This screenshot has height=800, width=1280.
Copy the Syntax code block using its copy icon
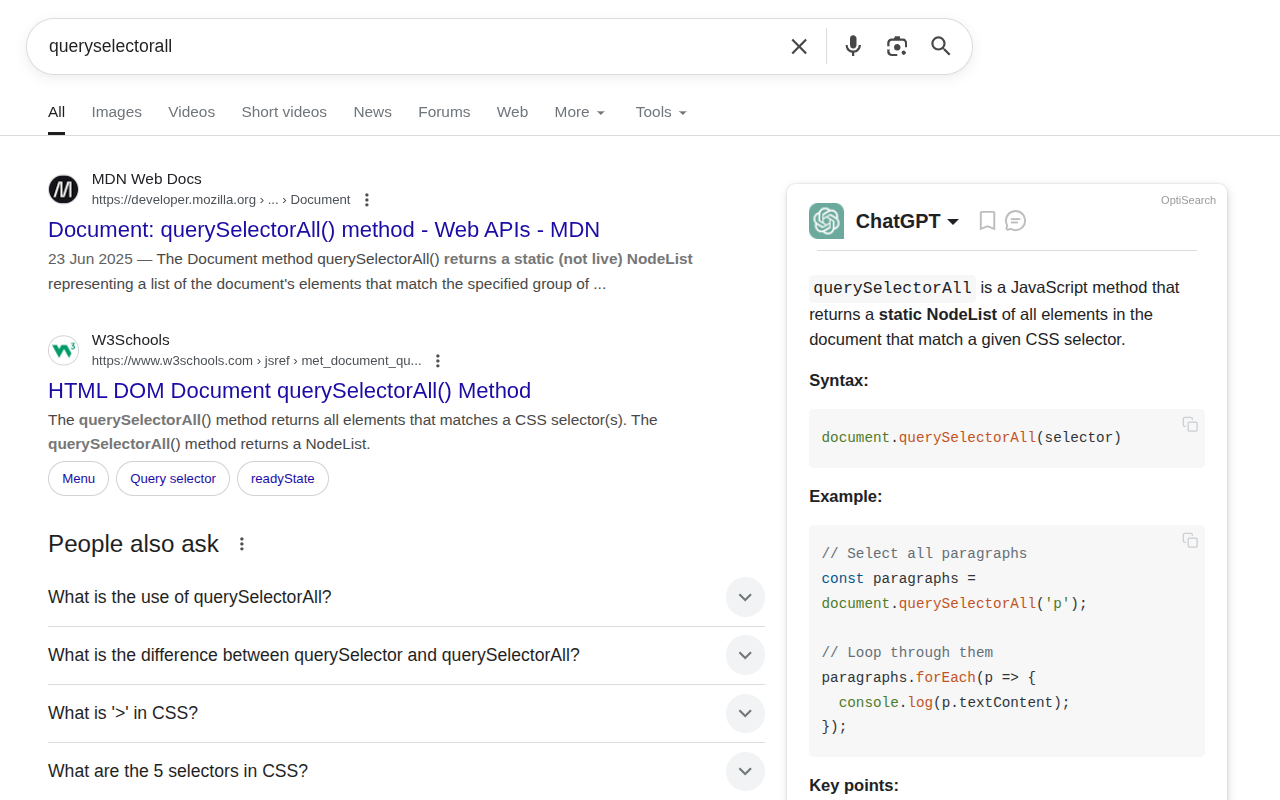[x=1189, y=424]
